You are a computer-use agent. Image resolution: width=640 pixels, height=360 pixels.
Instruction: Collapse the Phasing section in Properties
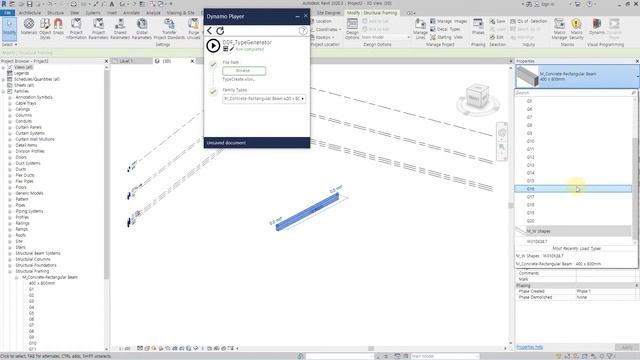[x=636, y=285]
